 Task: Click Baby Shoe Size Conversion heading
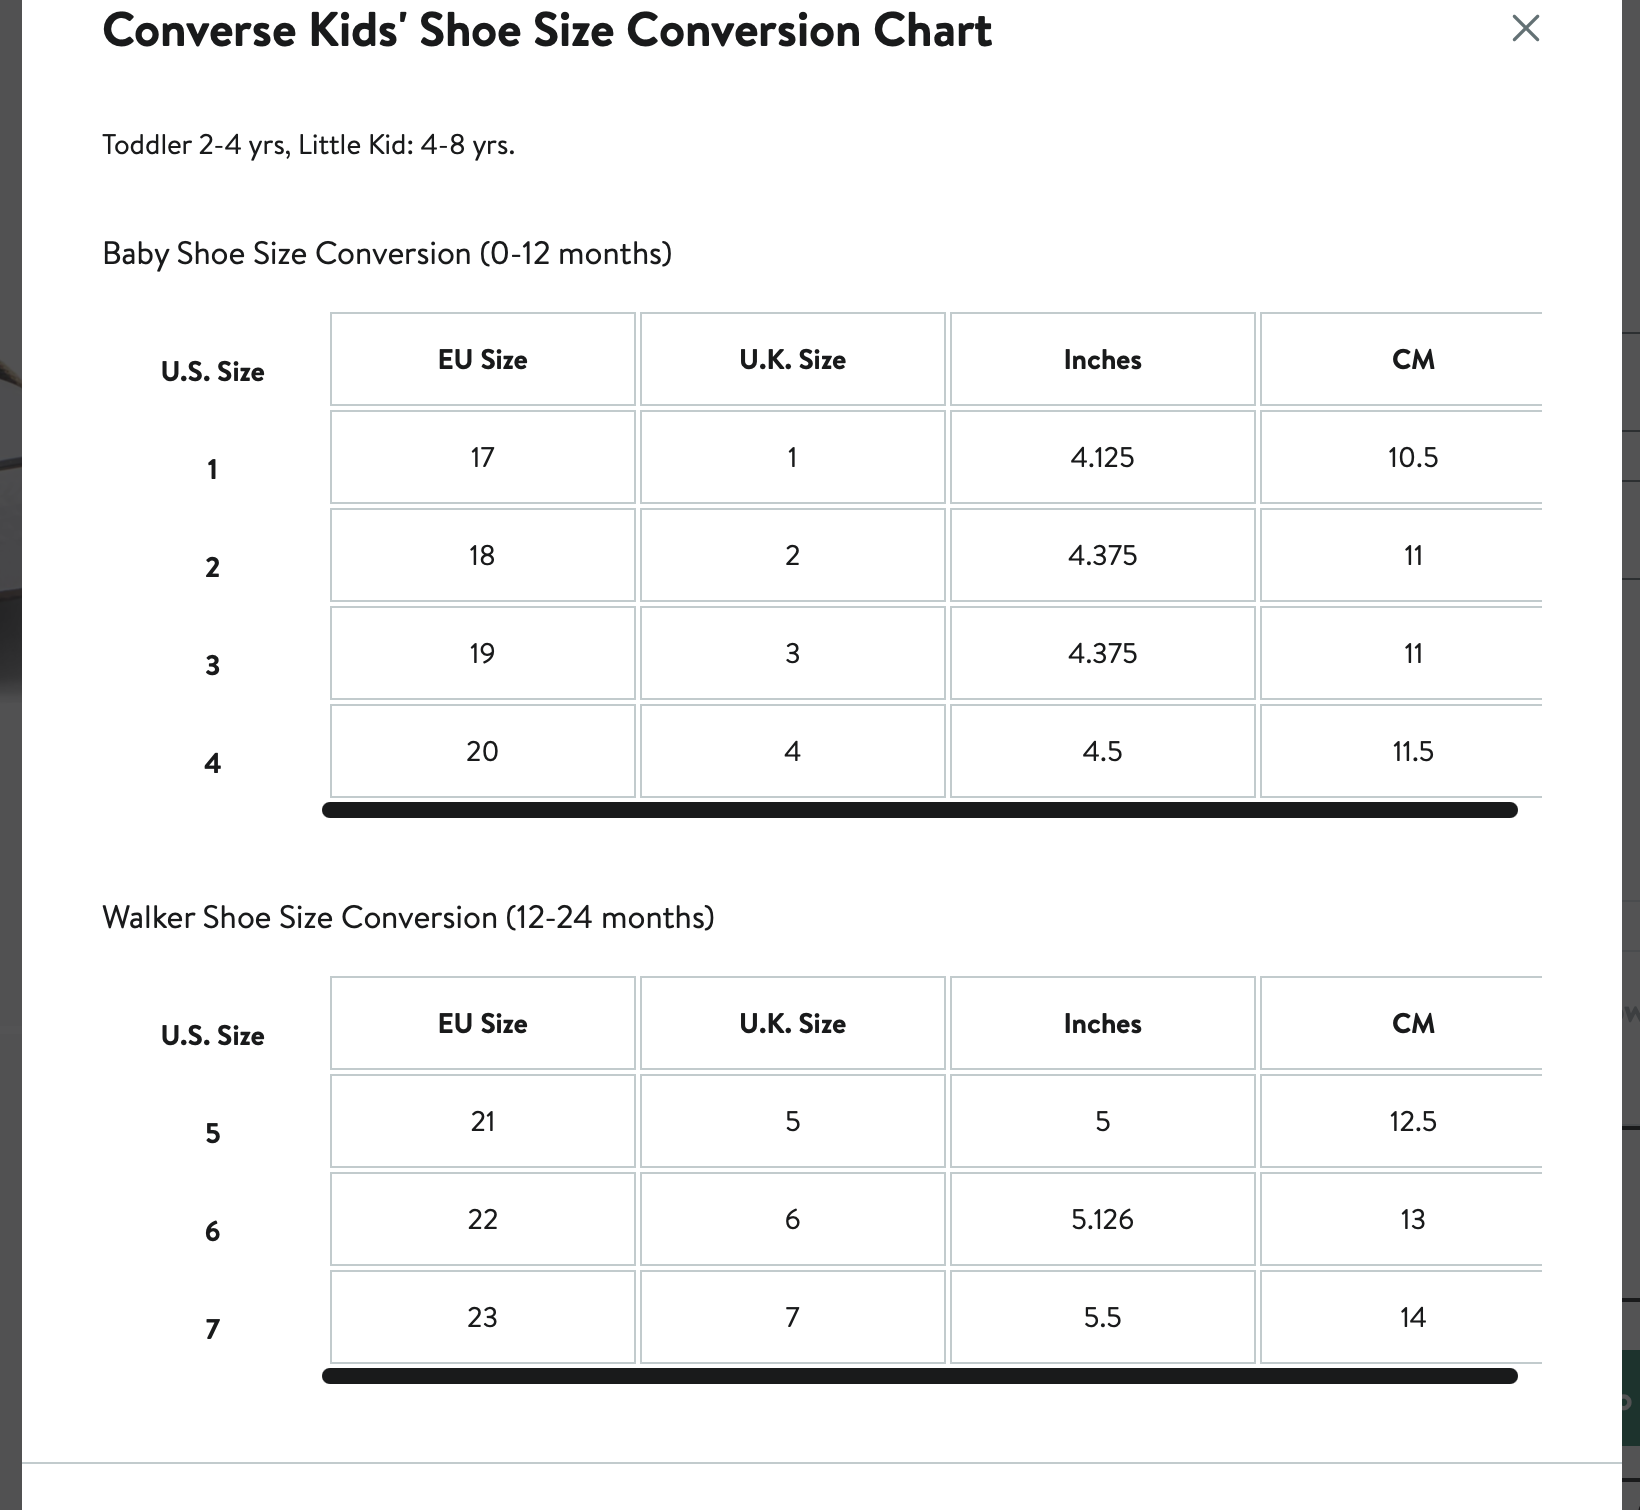tap(387, 253)
